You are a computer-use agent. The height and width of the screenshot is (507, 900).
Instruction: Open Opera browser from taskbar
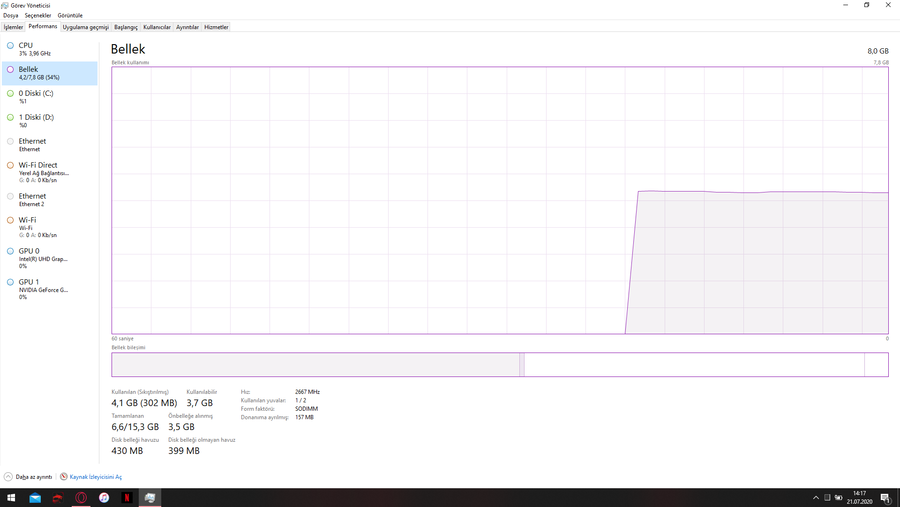(81, 498)
